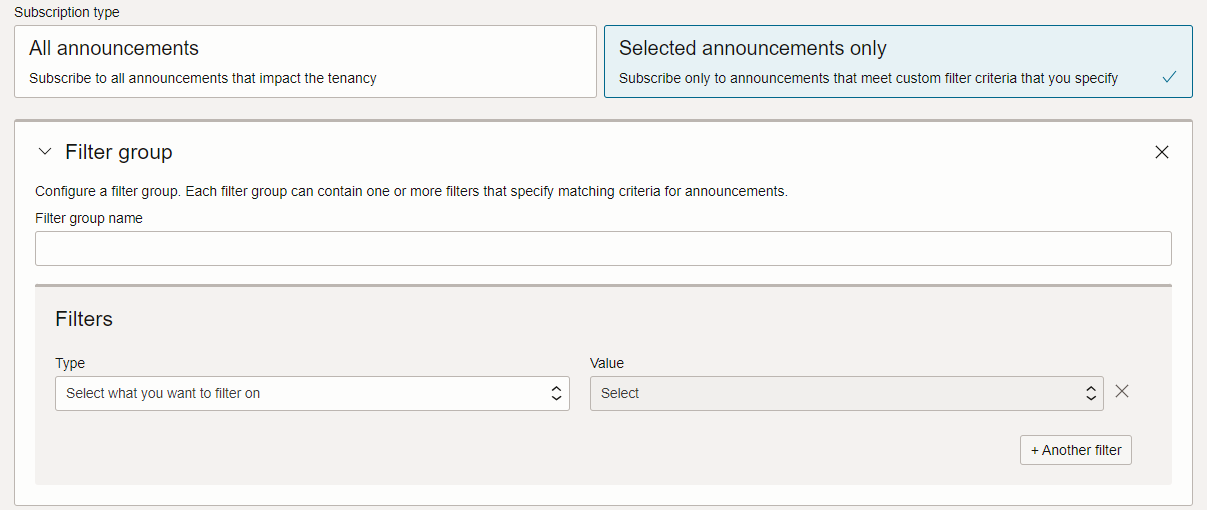Select the All announcements subscription card

(x=305, y=61)
